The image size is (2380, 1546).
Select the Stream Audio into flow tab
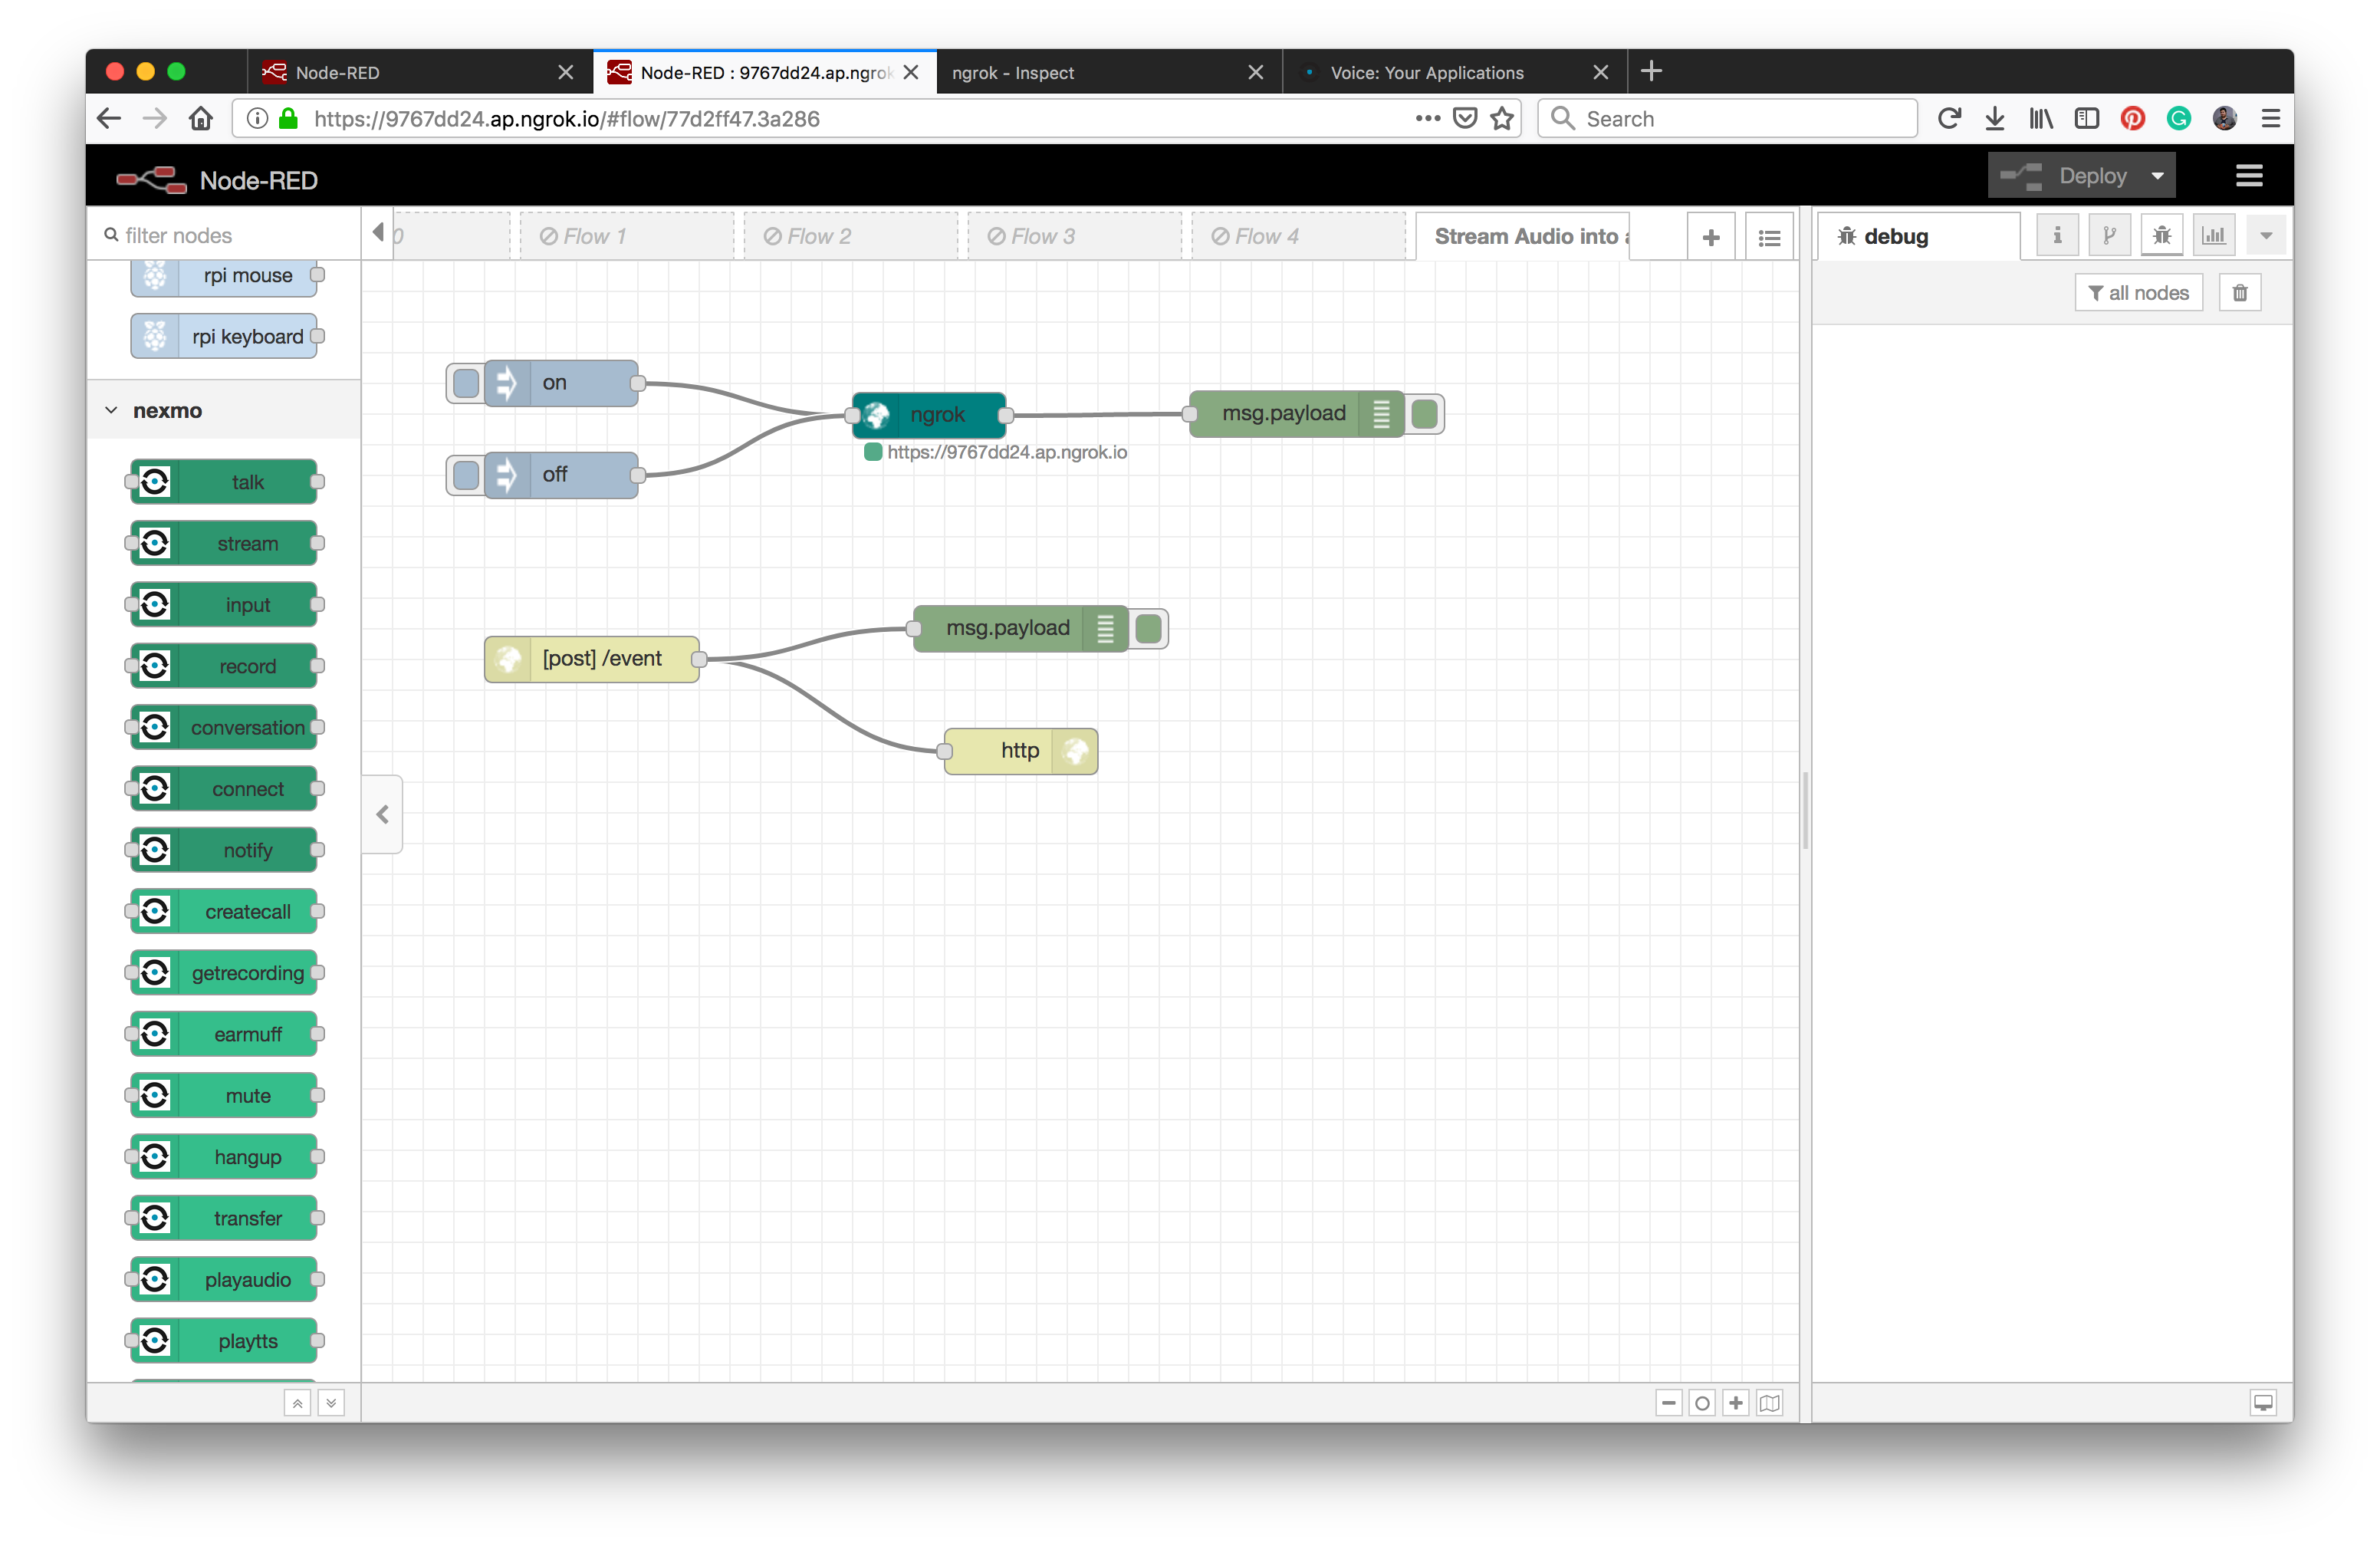click(1523, 237)
